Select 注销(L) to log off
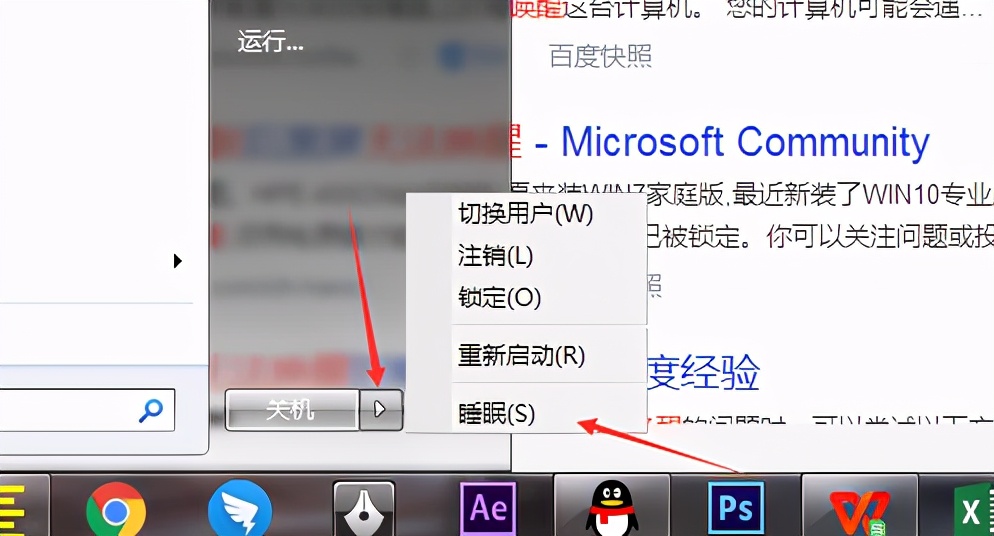The image size is (994, 536). (x=496, y=256)
